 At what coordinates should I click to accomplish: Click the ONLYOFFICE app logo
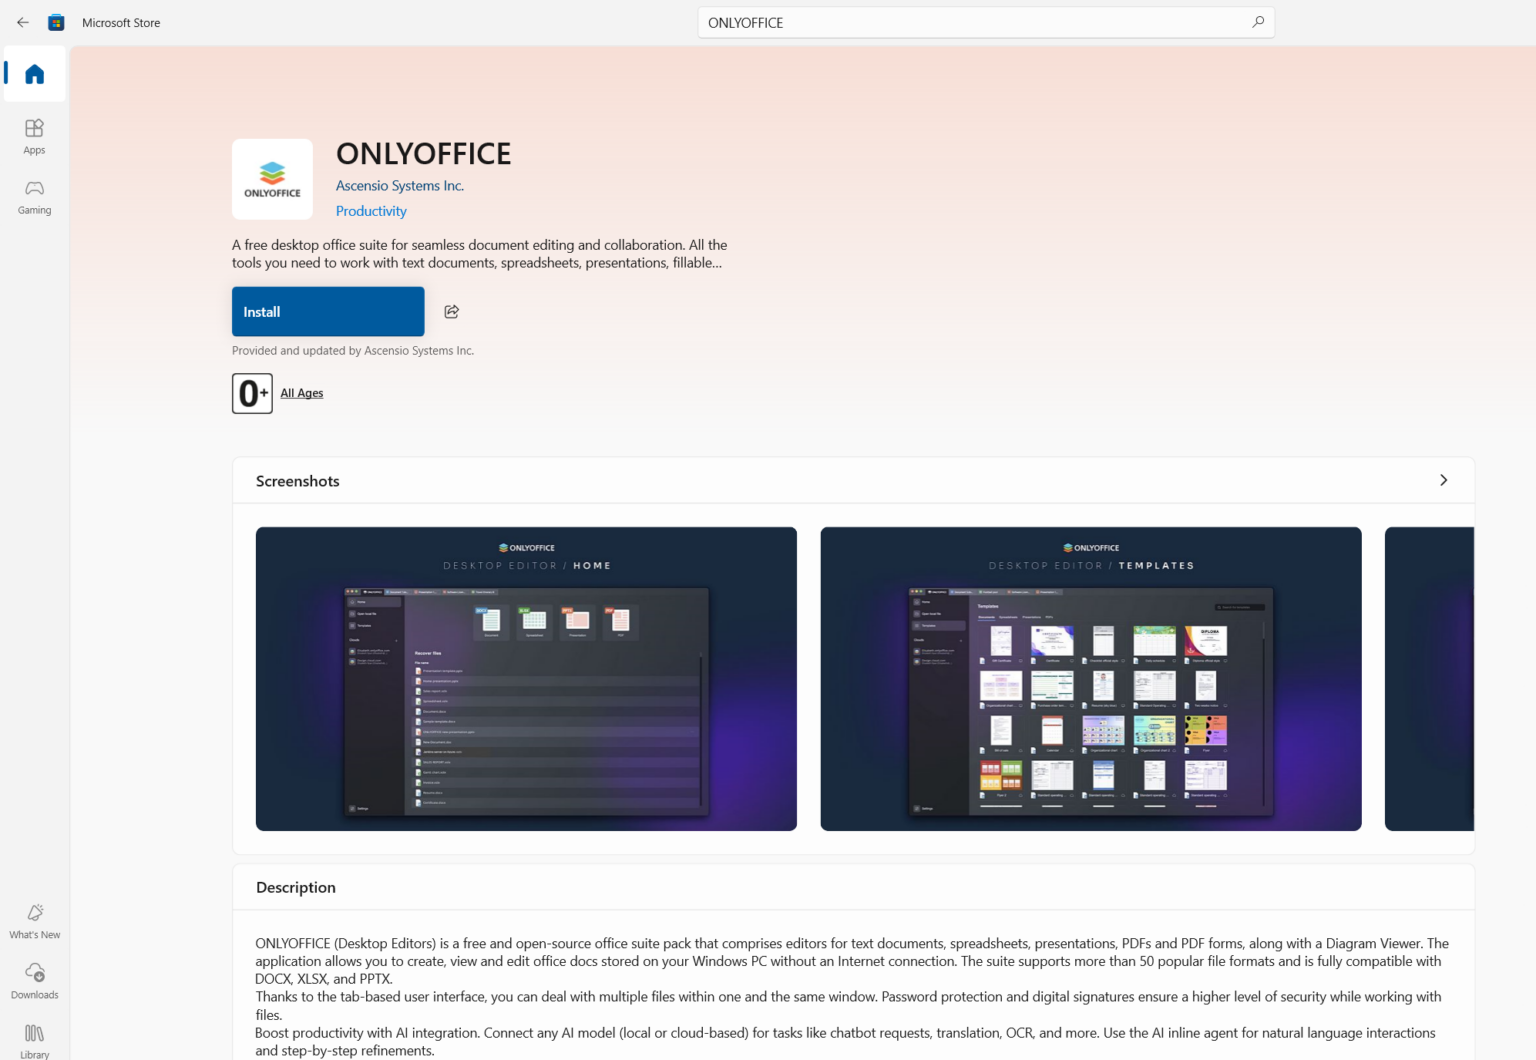[272, 178]
